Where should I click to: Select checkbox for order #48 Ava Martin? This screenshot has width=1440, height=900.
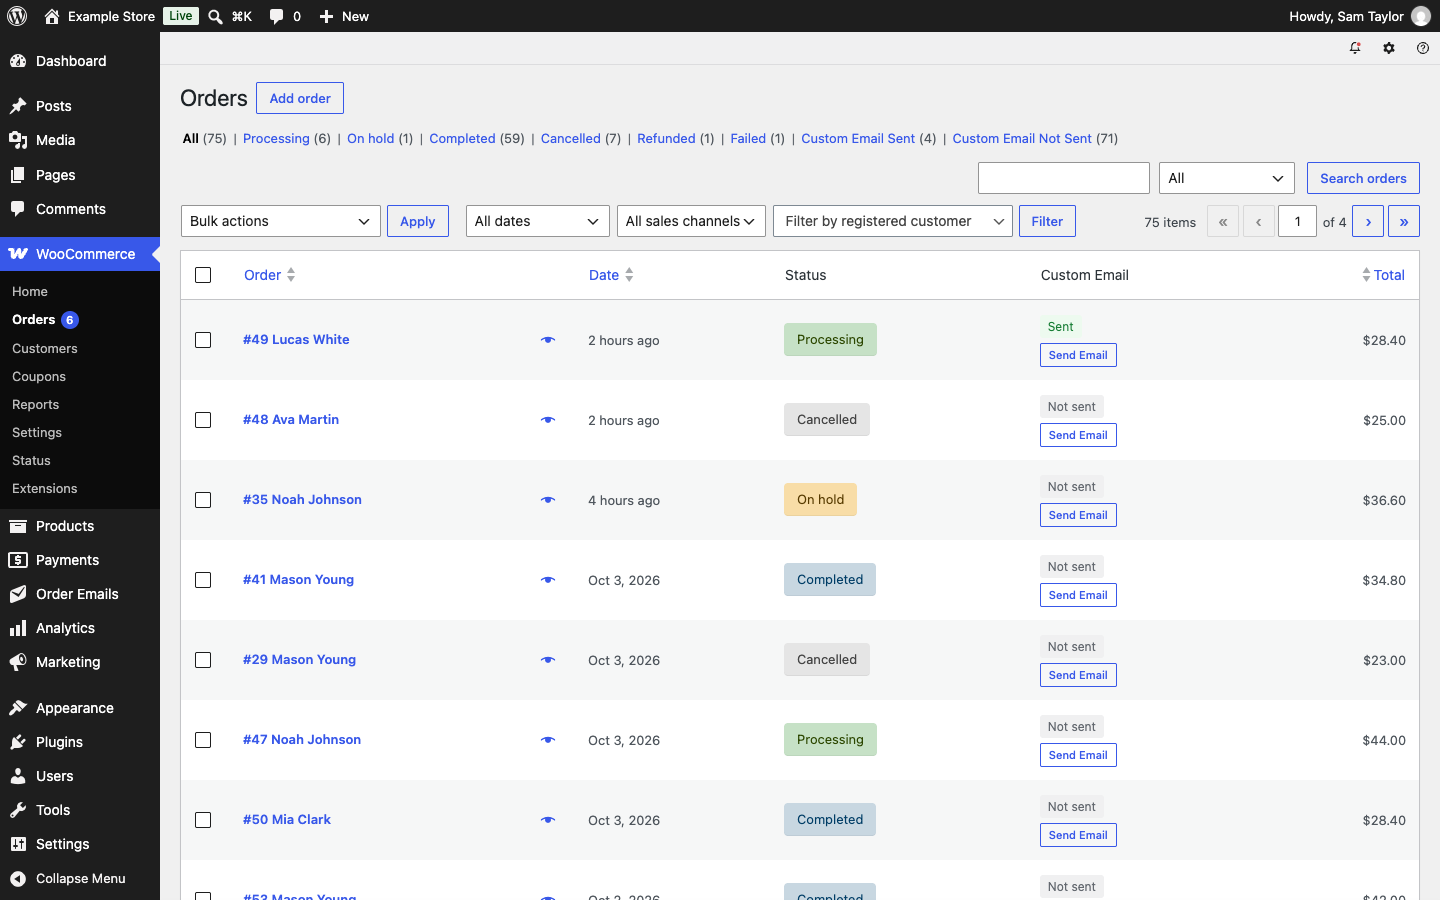[203, 420]
